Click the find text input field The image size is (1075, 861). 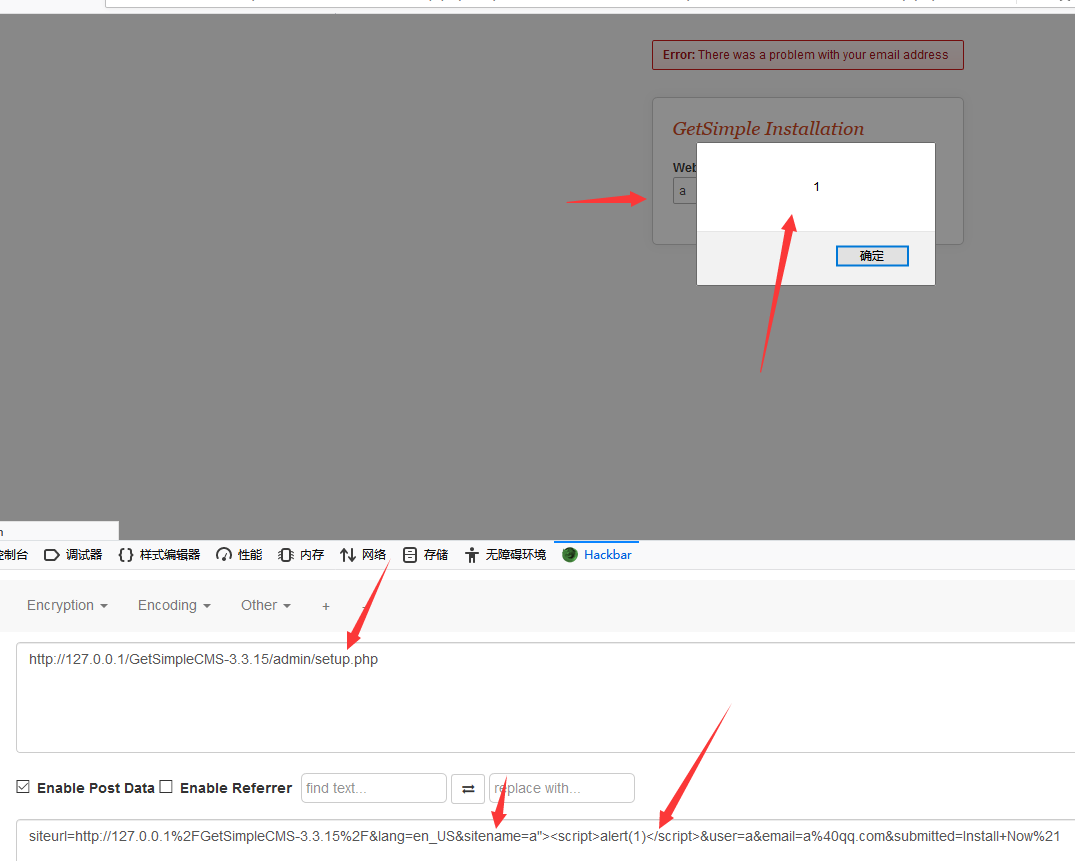[373, 788]
